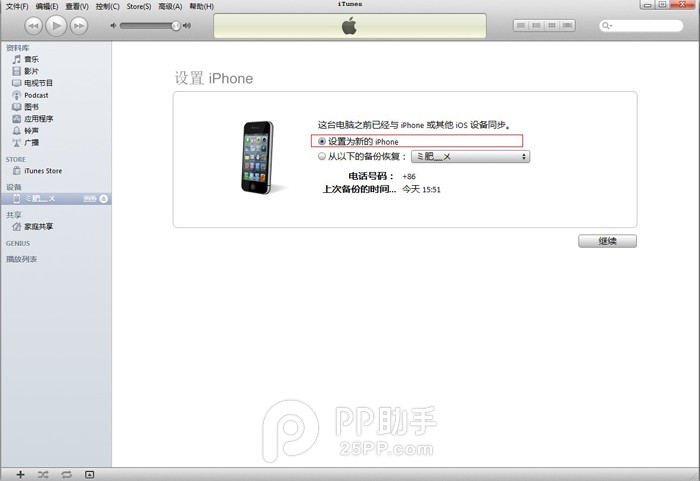Switch to Cover Flow view icon
Viewport: 700px width, 481px height.
click(x=567, y=25)
